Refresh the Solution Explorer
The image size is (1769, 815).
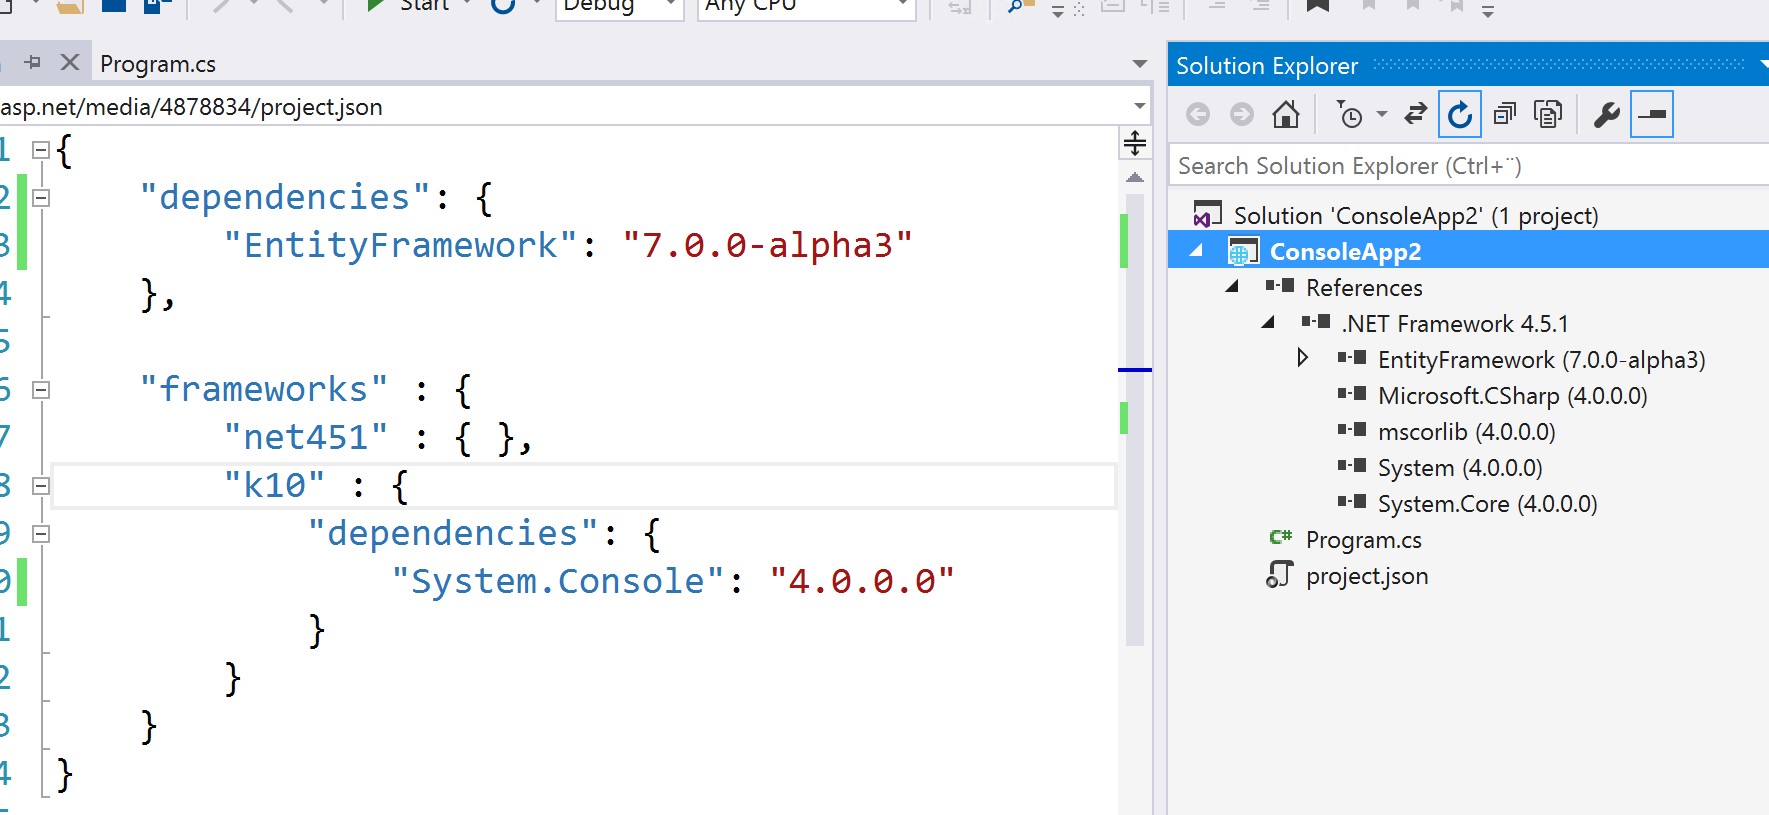coord(1460,114)
